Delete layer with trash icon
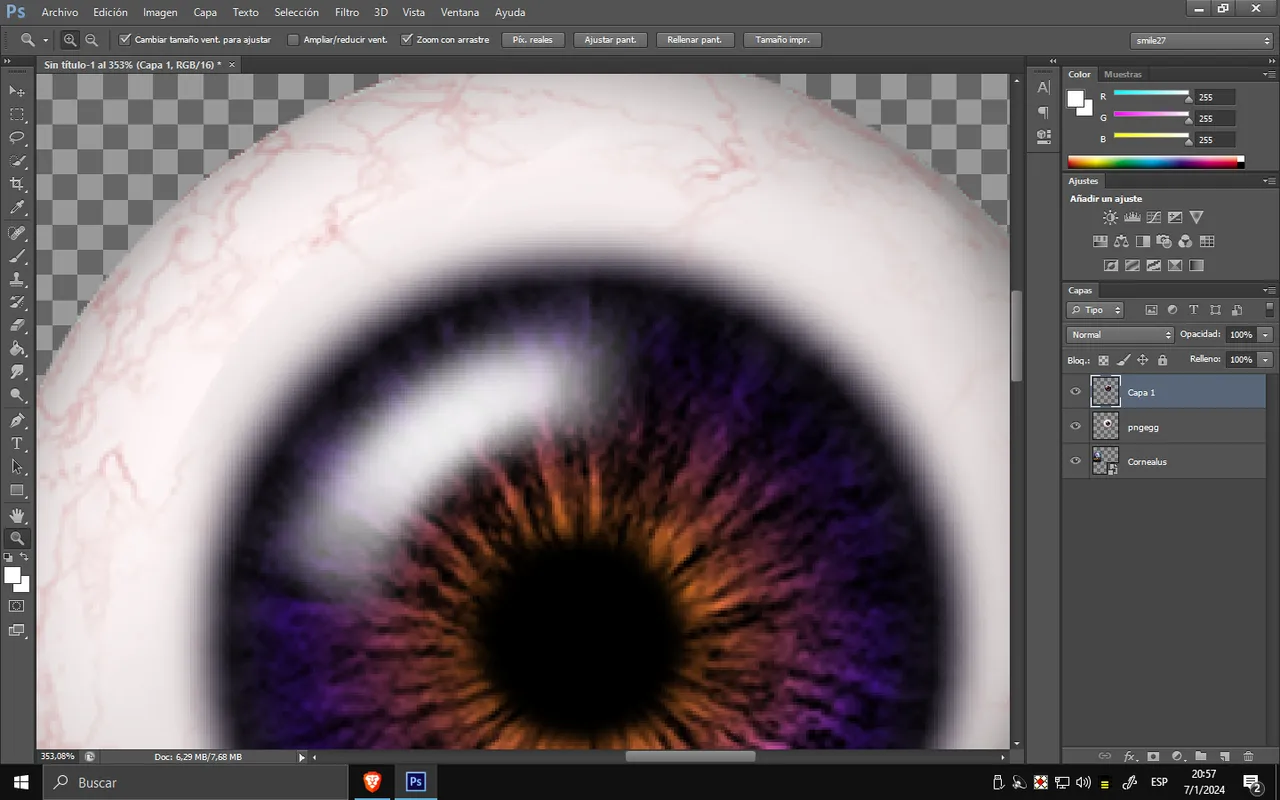 [x=1248, y=757]
